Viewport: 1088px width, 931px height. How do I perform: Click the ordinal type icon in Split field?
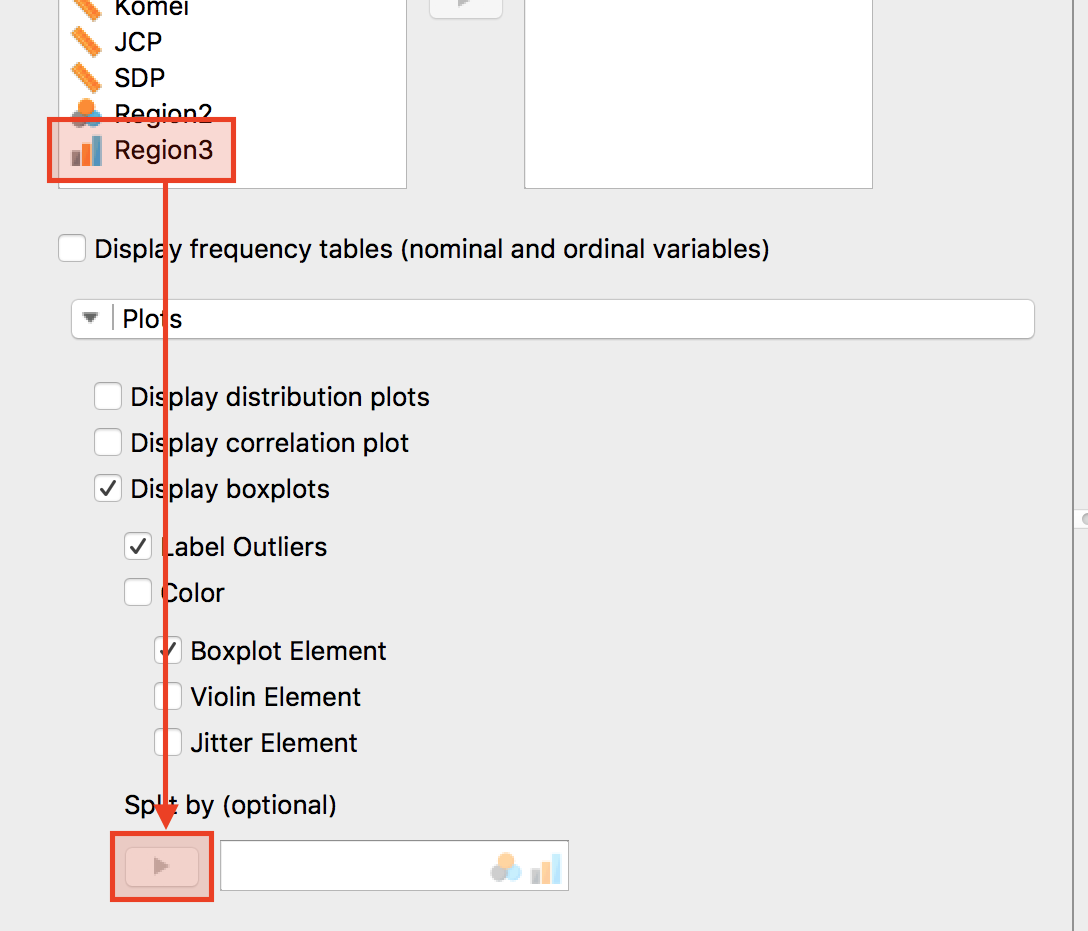(x=546, y=869)
